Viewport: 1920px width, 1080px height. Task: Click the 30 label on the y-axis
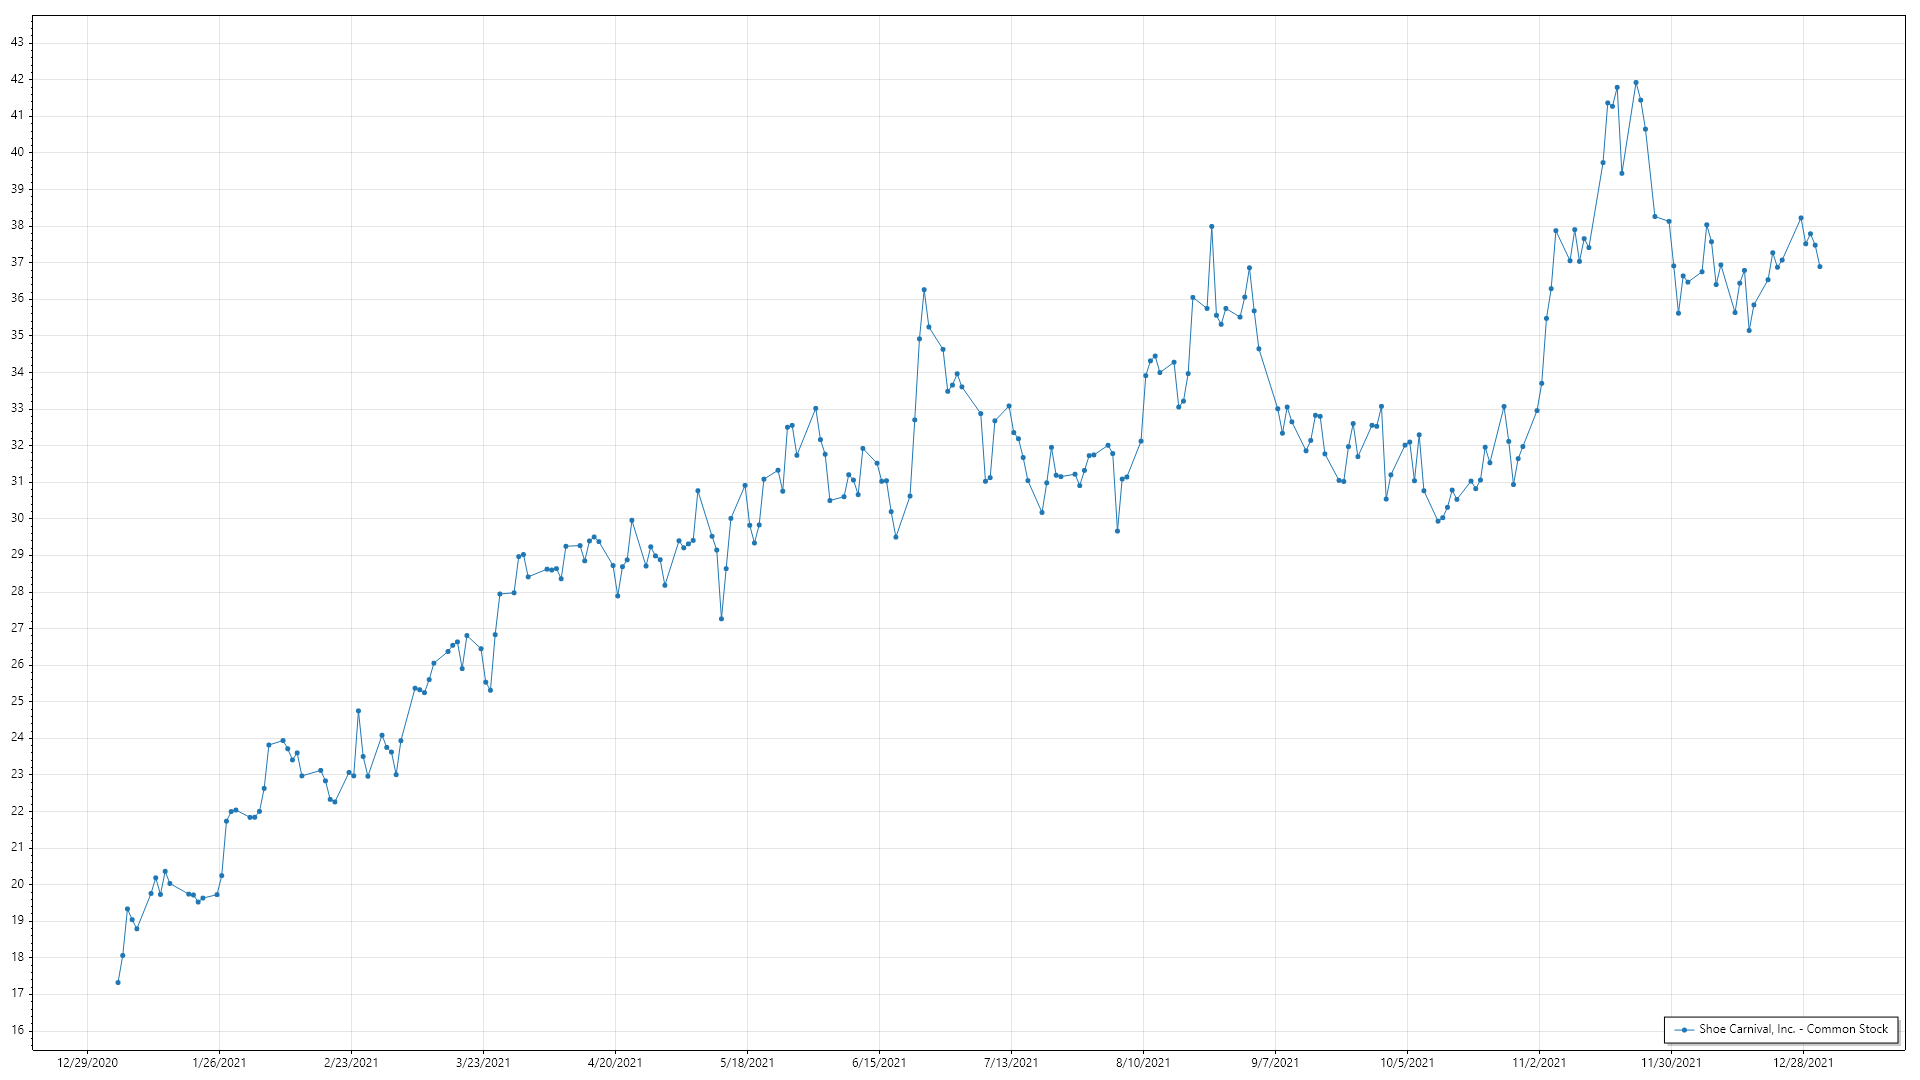click(17, 518)
